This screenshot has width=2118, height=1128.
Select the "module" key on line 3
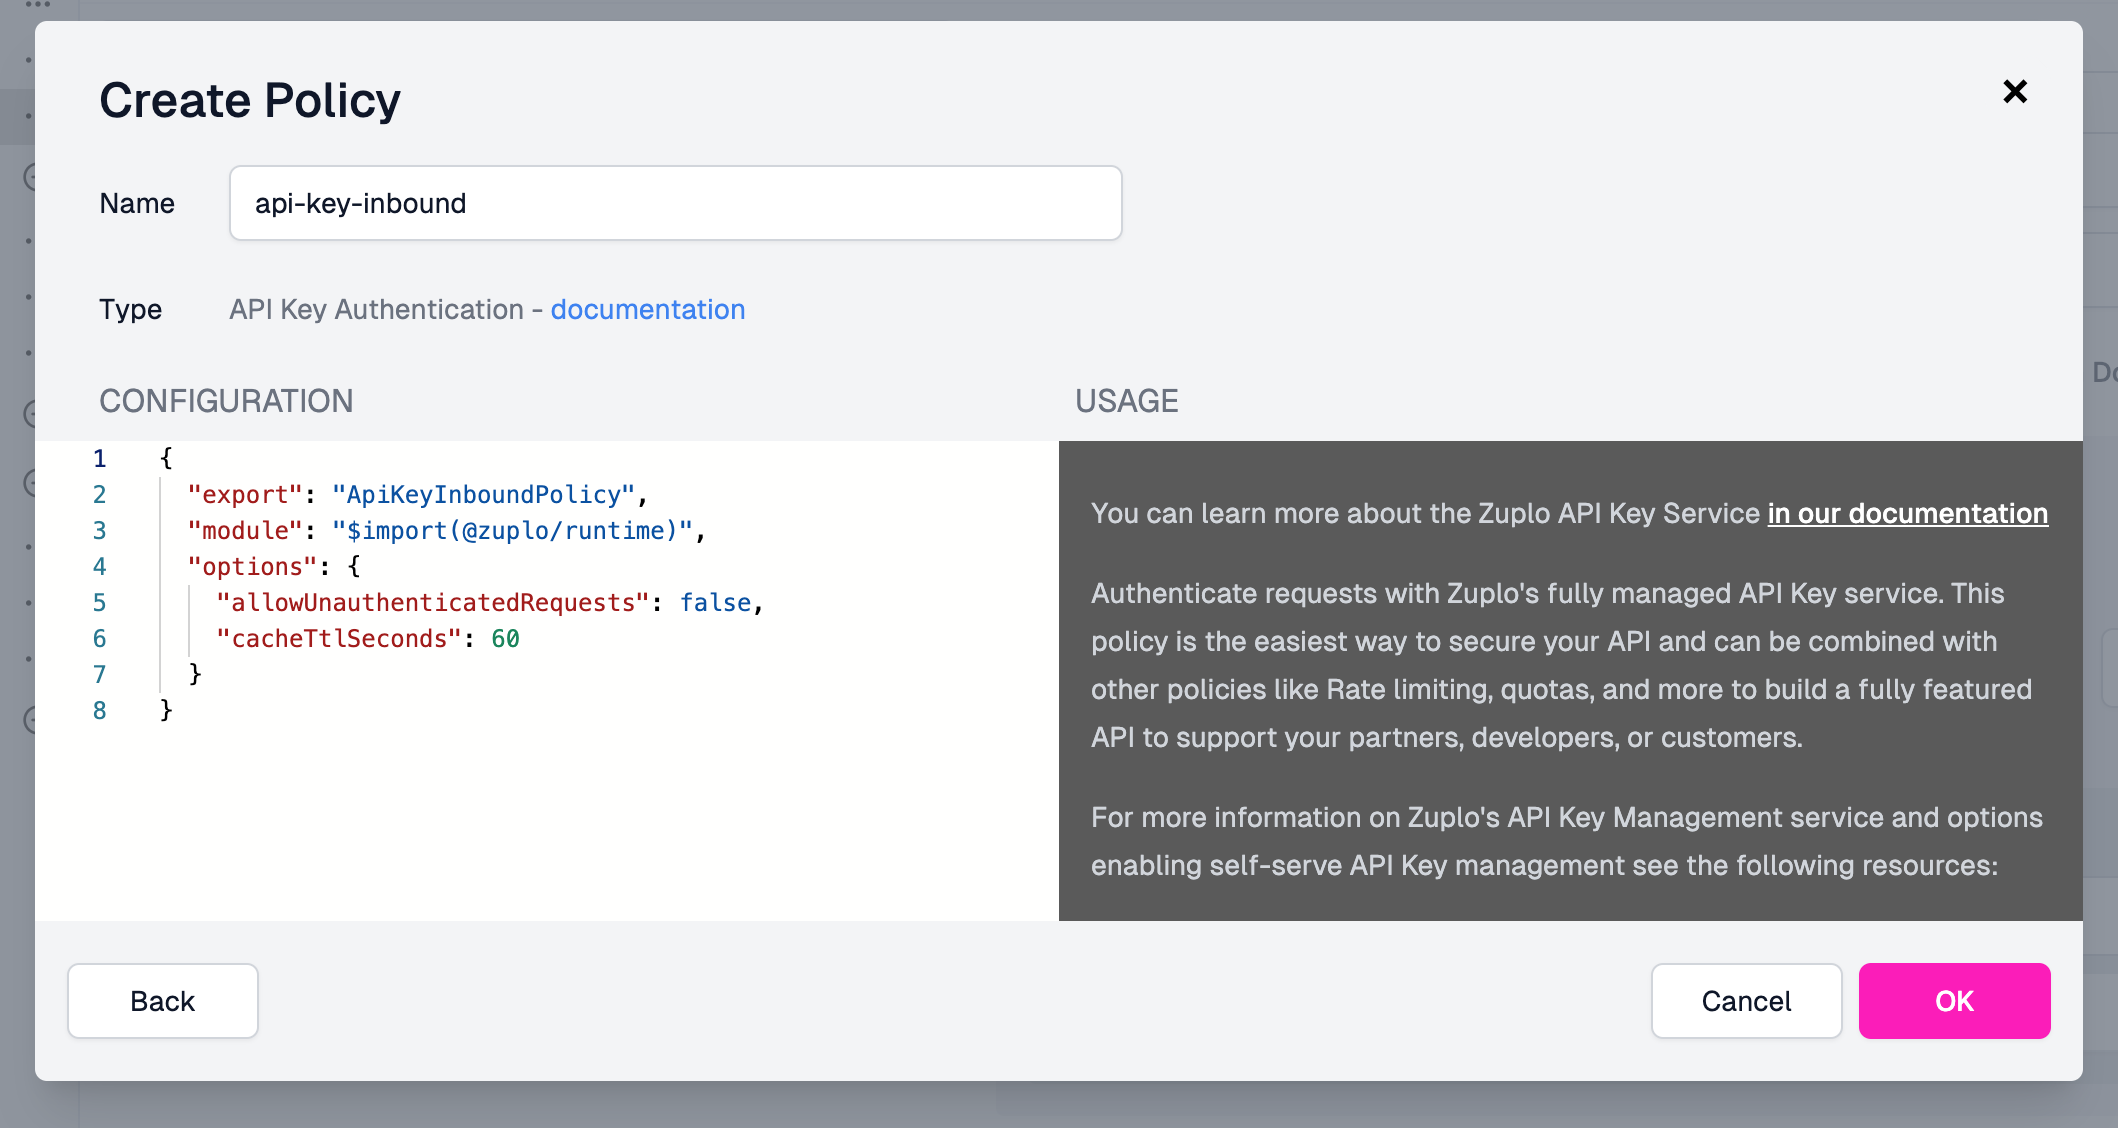[245, 531]
